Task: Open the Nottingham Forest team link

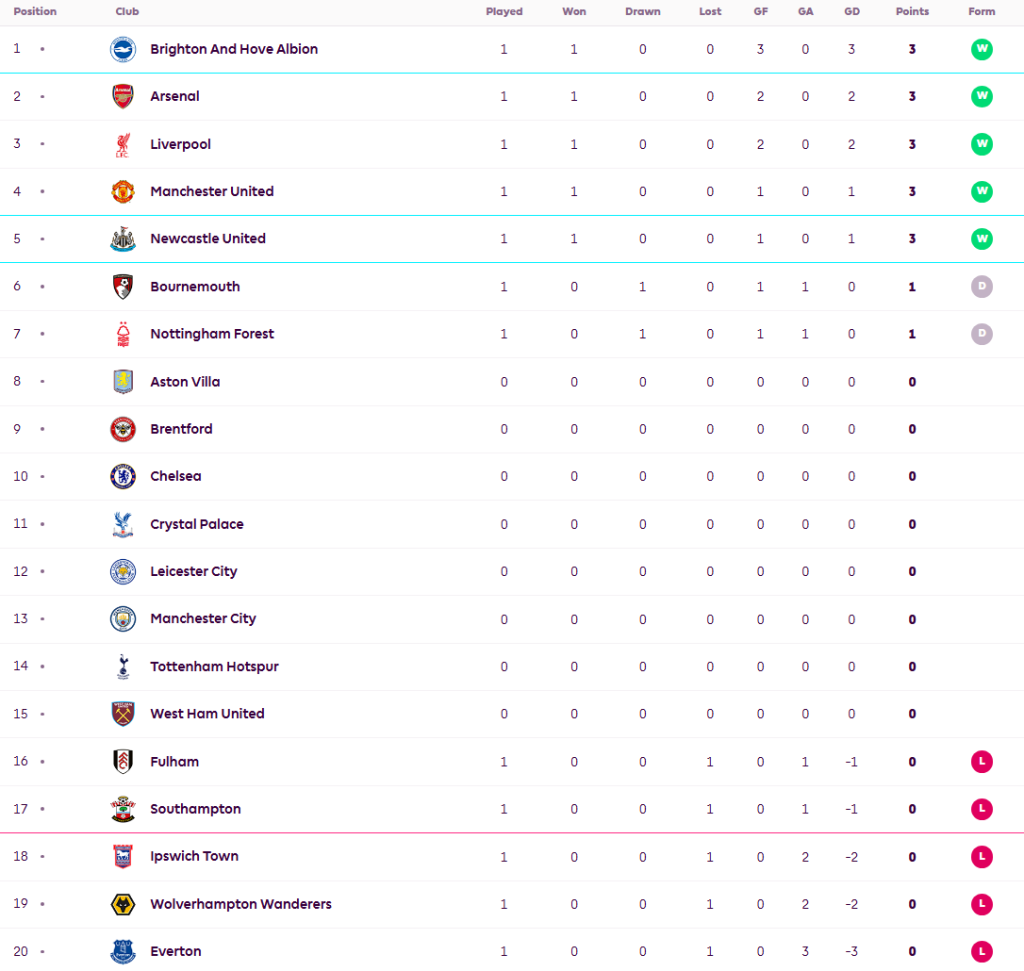Action: coord(212,334)
